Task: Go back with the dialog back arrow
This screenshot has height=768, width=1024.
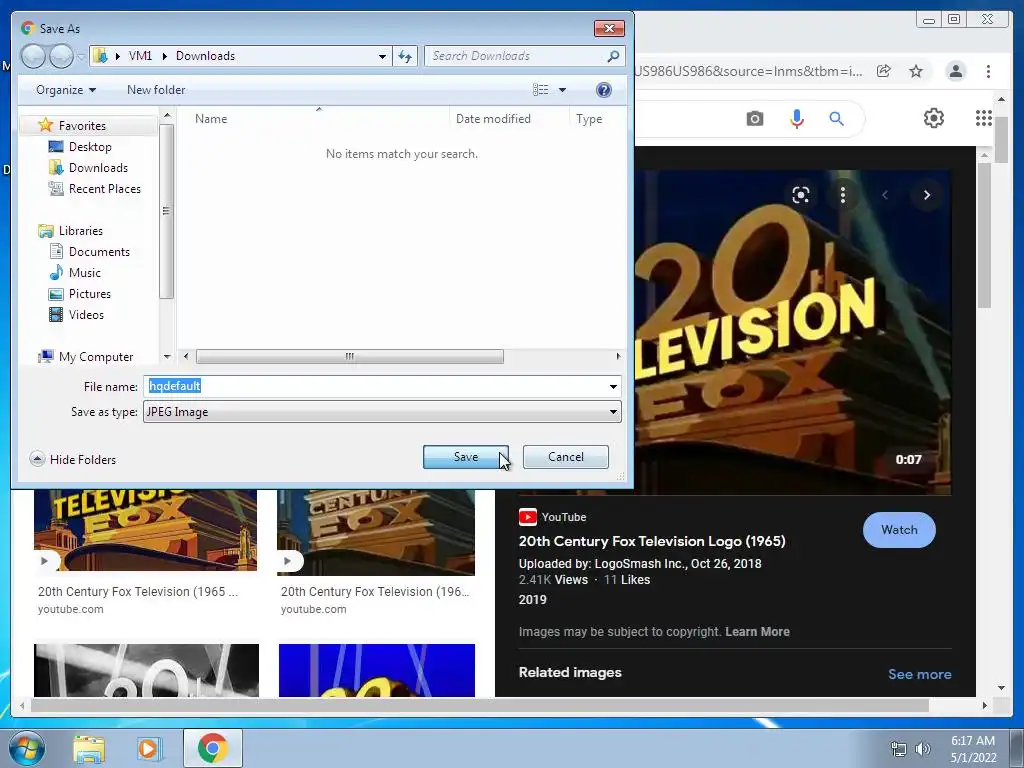Action: pyautogui.click(x=33, y=56)
